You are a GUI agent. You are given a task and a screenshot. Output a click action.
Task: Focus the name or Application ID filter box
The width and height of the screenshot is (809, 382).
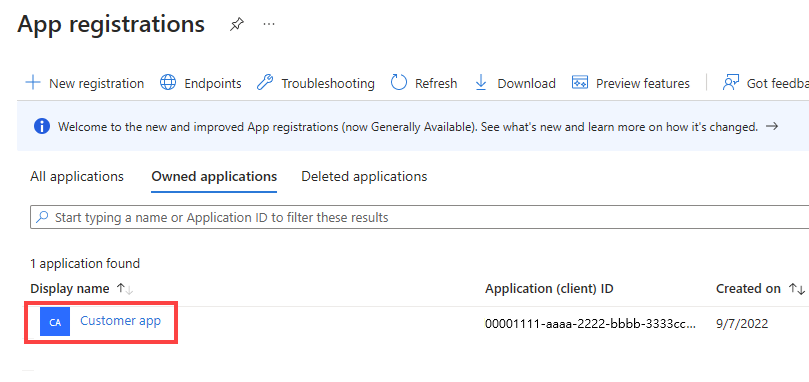click(x=419, y=217)
